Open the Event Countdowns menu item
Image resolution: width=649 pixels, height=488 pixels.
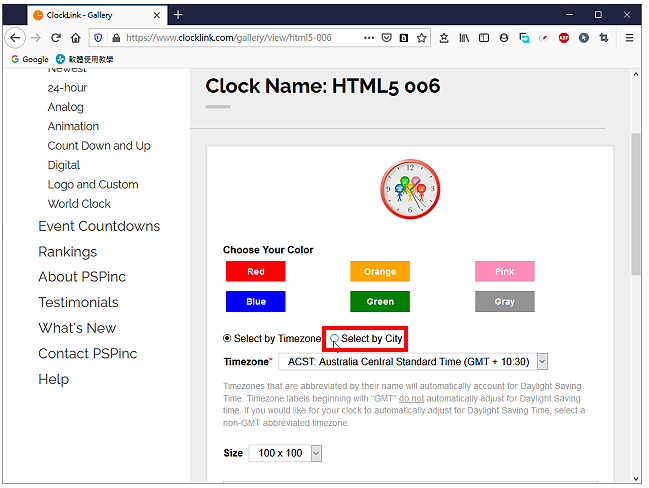[99, 226]
